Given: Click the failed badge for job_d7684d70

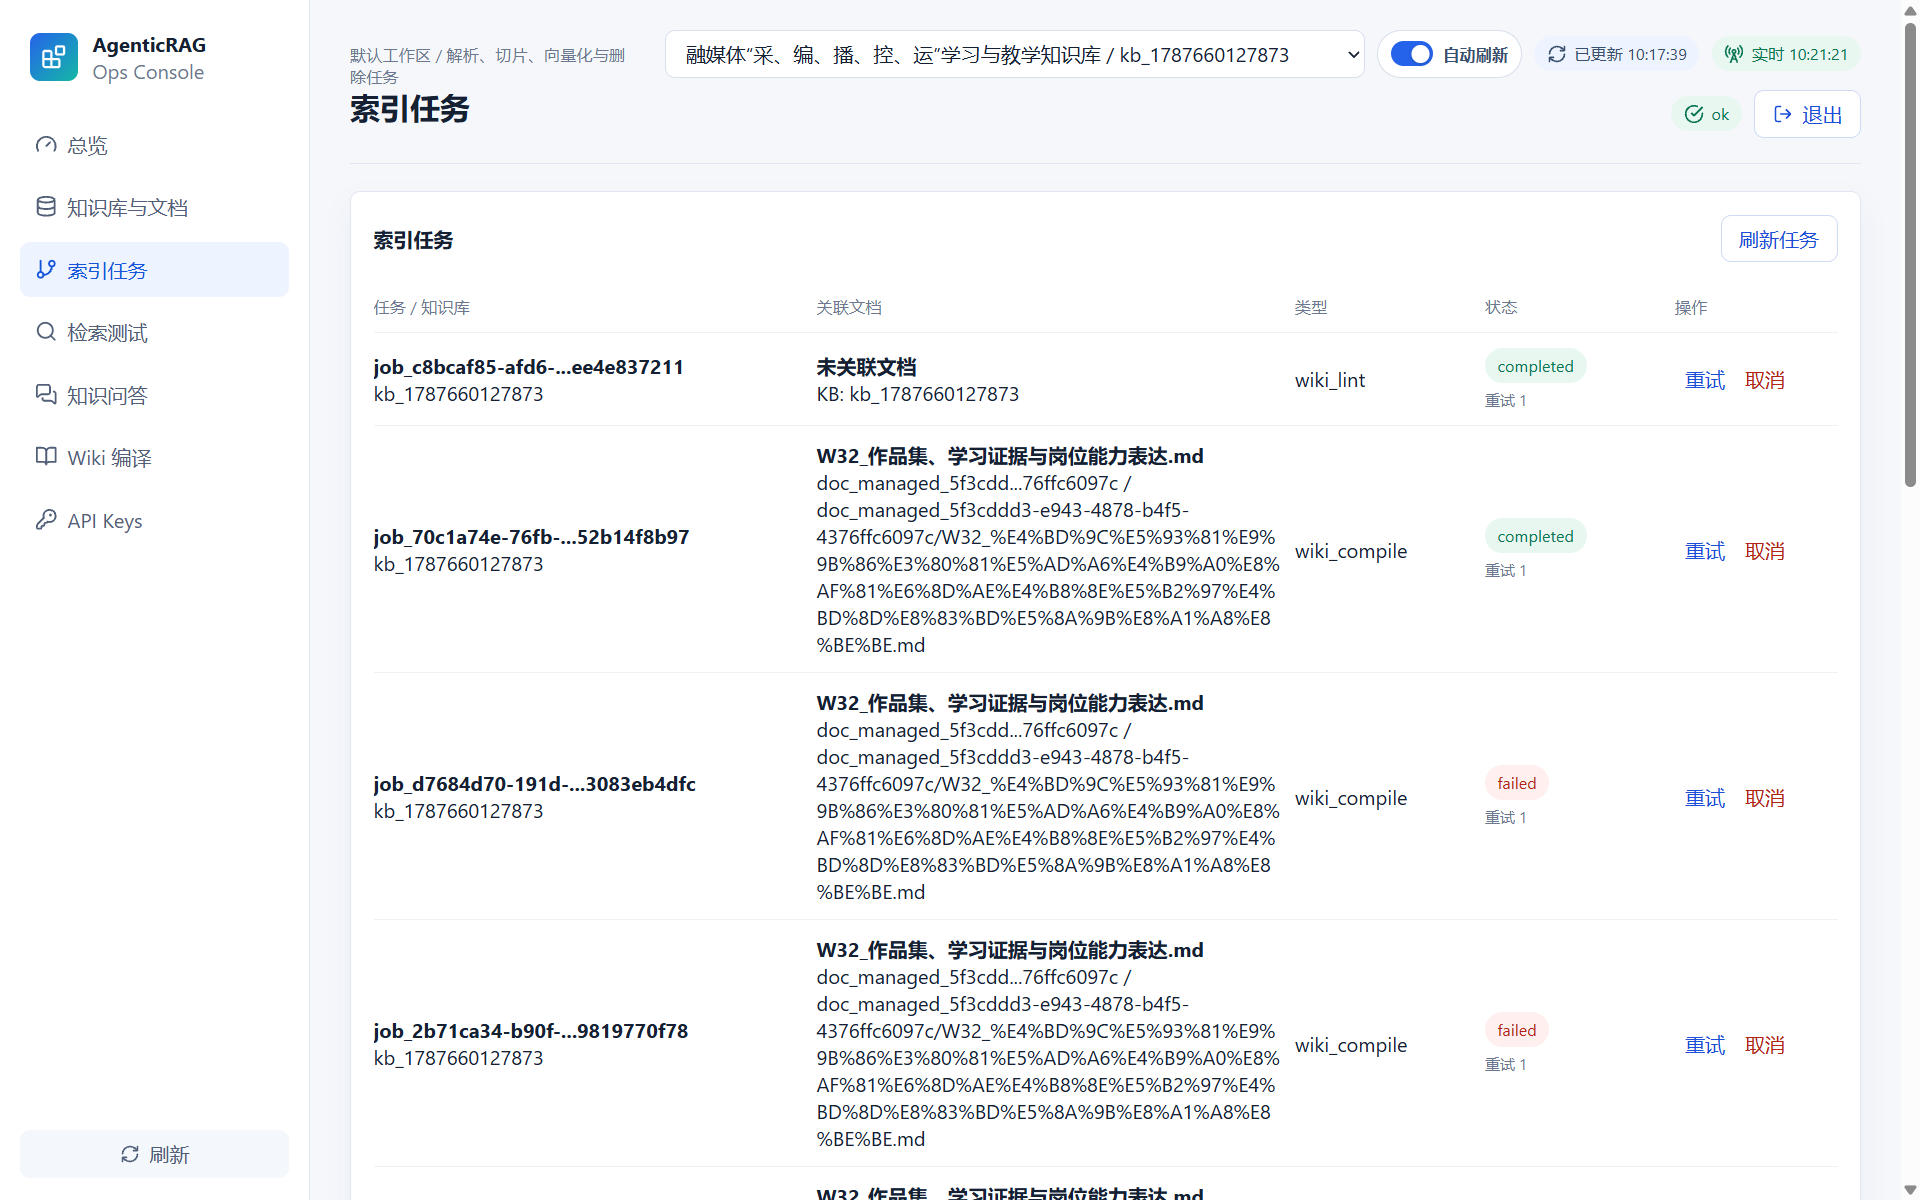Looking at the screenshot, I should click(x=1516, y=783).
